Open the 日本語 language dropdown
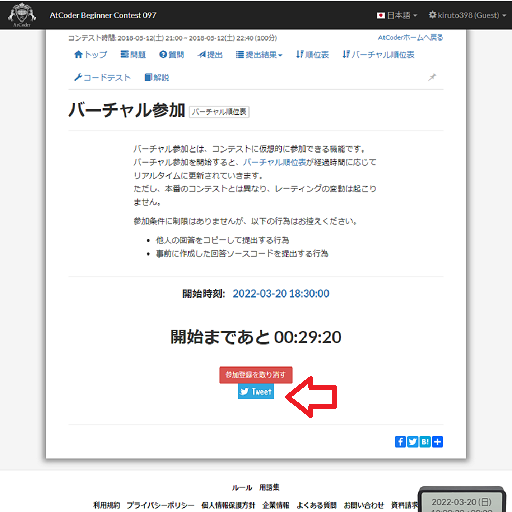Viewport: 512px width, 512px height. [397, 15]
